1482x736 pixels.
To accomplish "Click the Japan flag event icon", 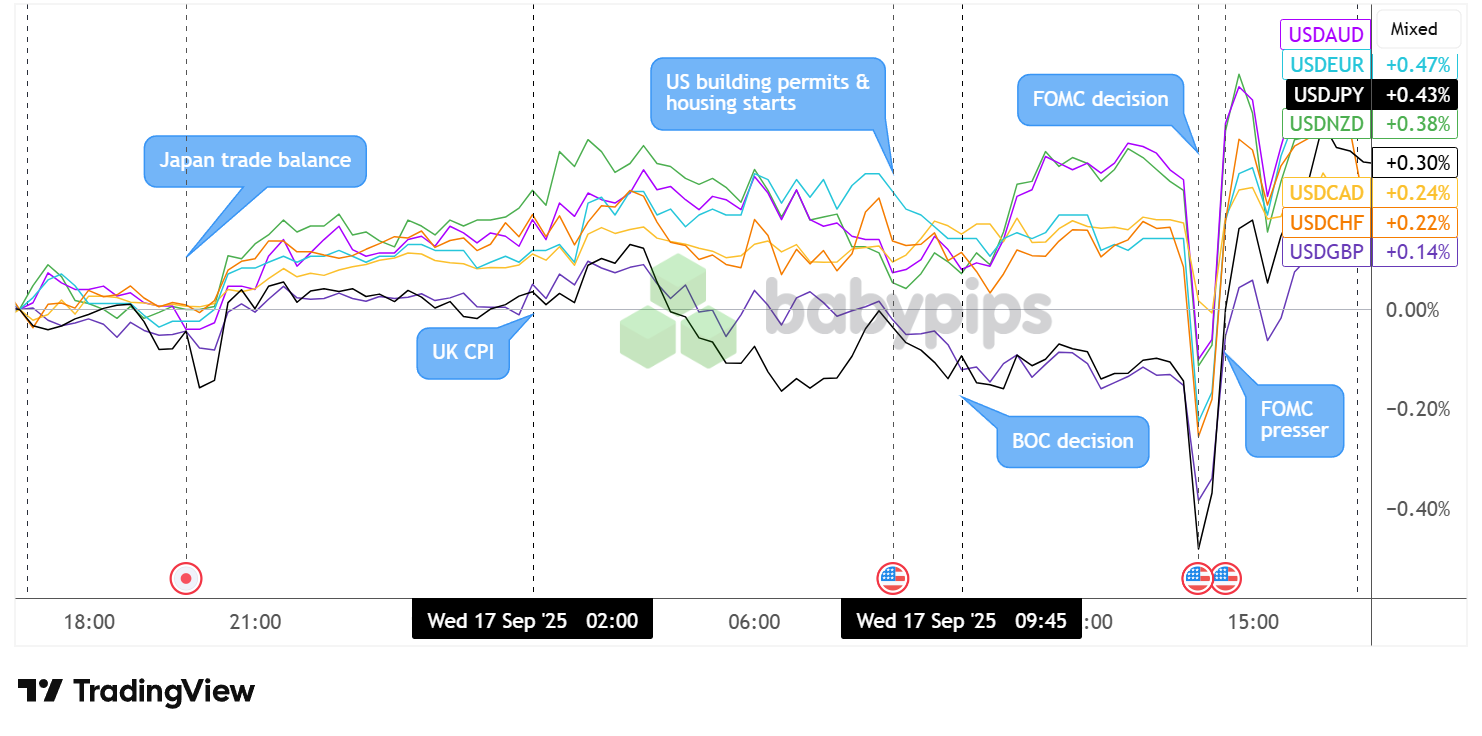I will click(x=186, y=577).
